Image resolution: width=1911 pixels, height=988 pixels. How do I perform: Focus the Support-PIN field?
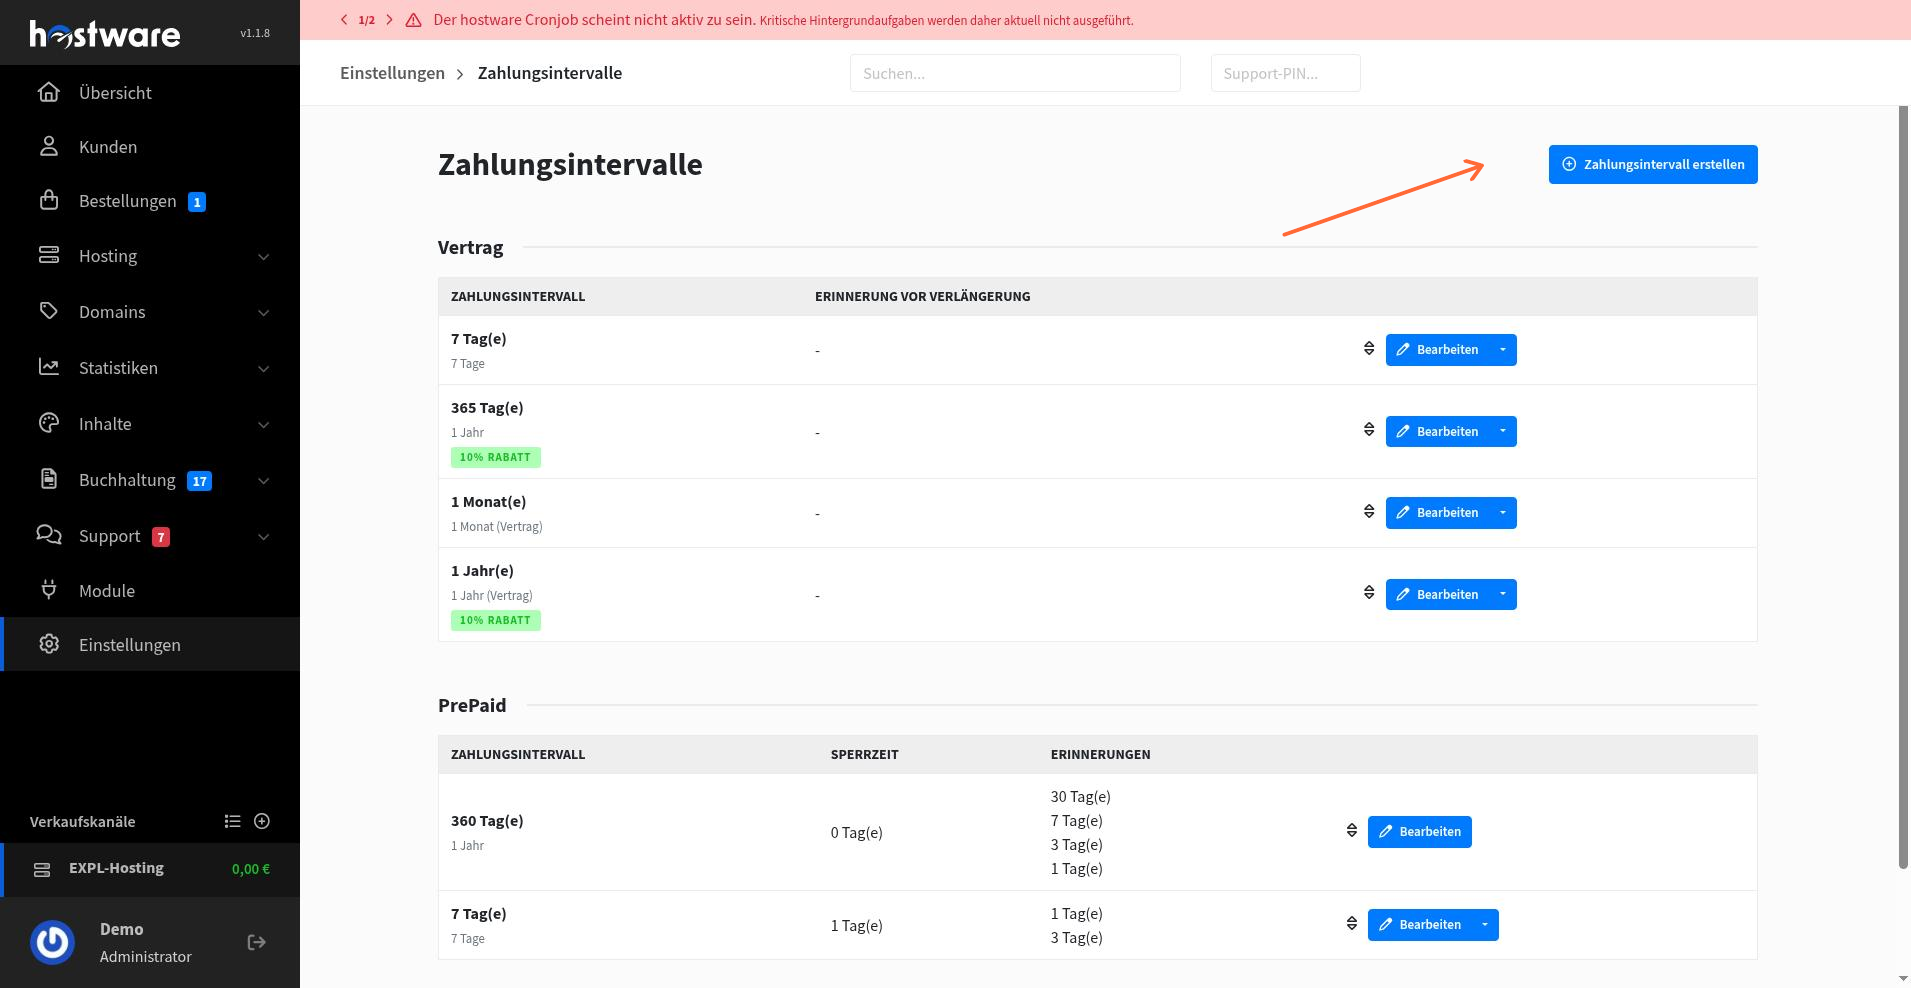tap(1285, 73)
